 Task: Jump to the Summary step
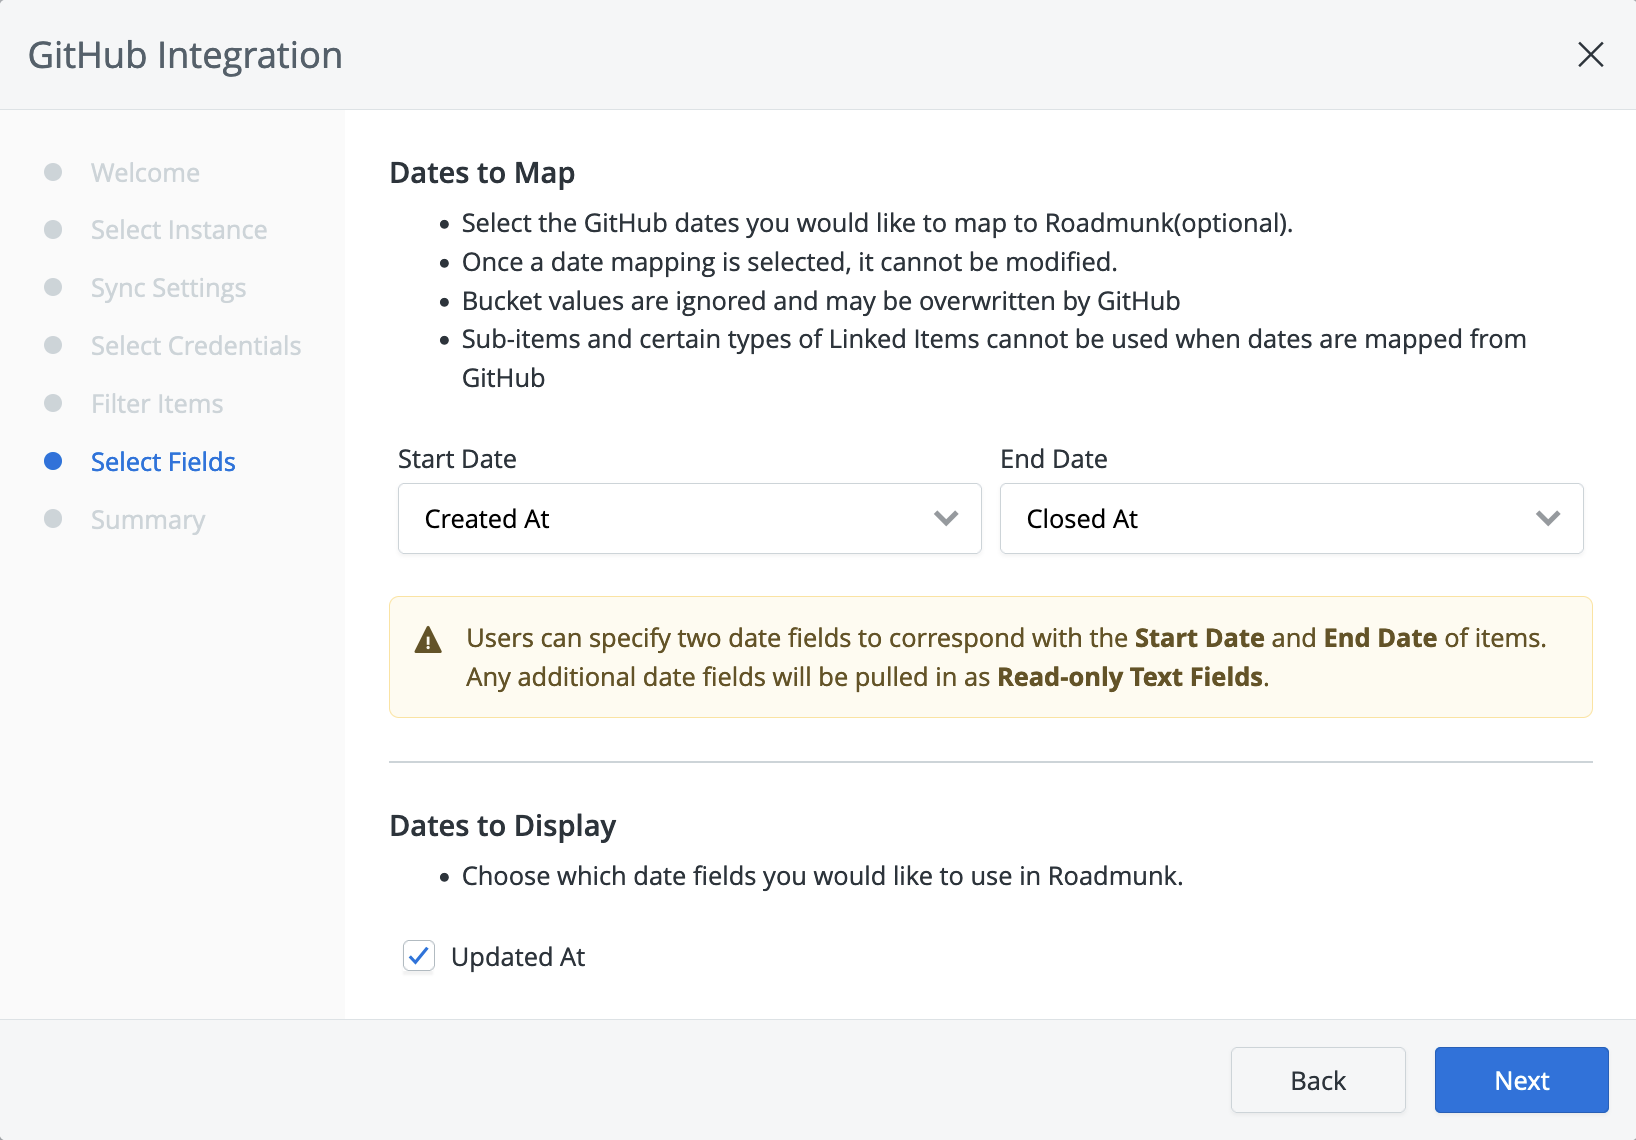point(148,520)
